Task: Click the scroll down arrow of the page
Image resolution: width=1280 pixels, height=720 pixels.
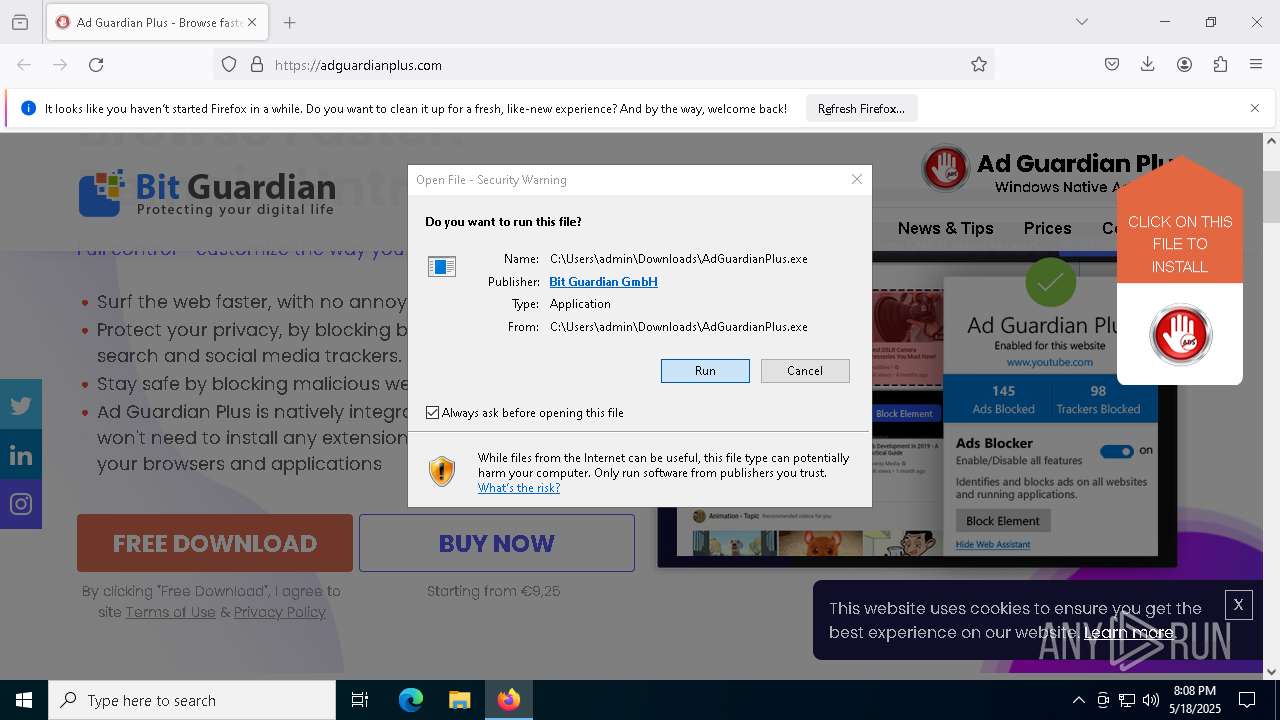Action: [x=1271, y=672]
